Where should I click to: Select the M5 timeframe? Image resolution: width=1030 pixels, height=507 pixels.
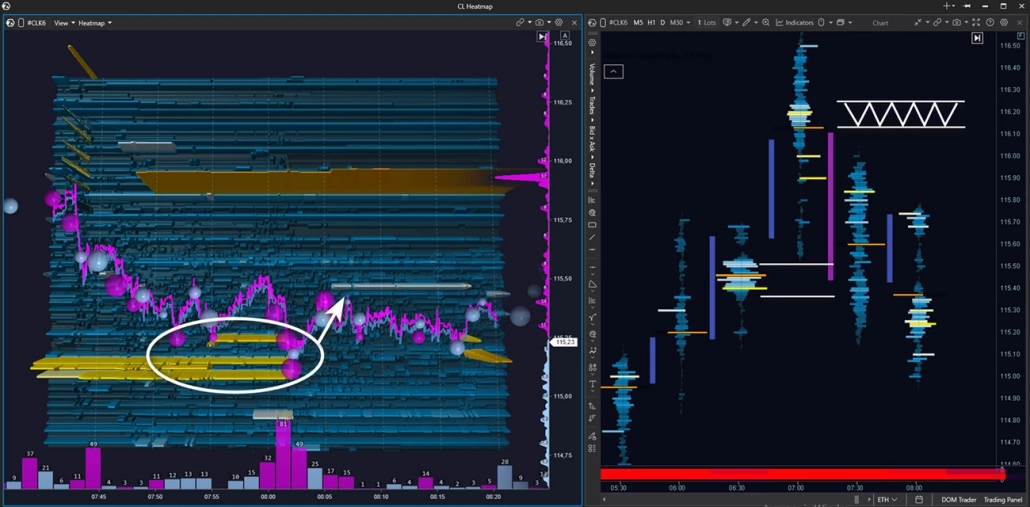(638, 22)
